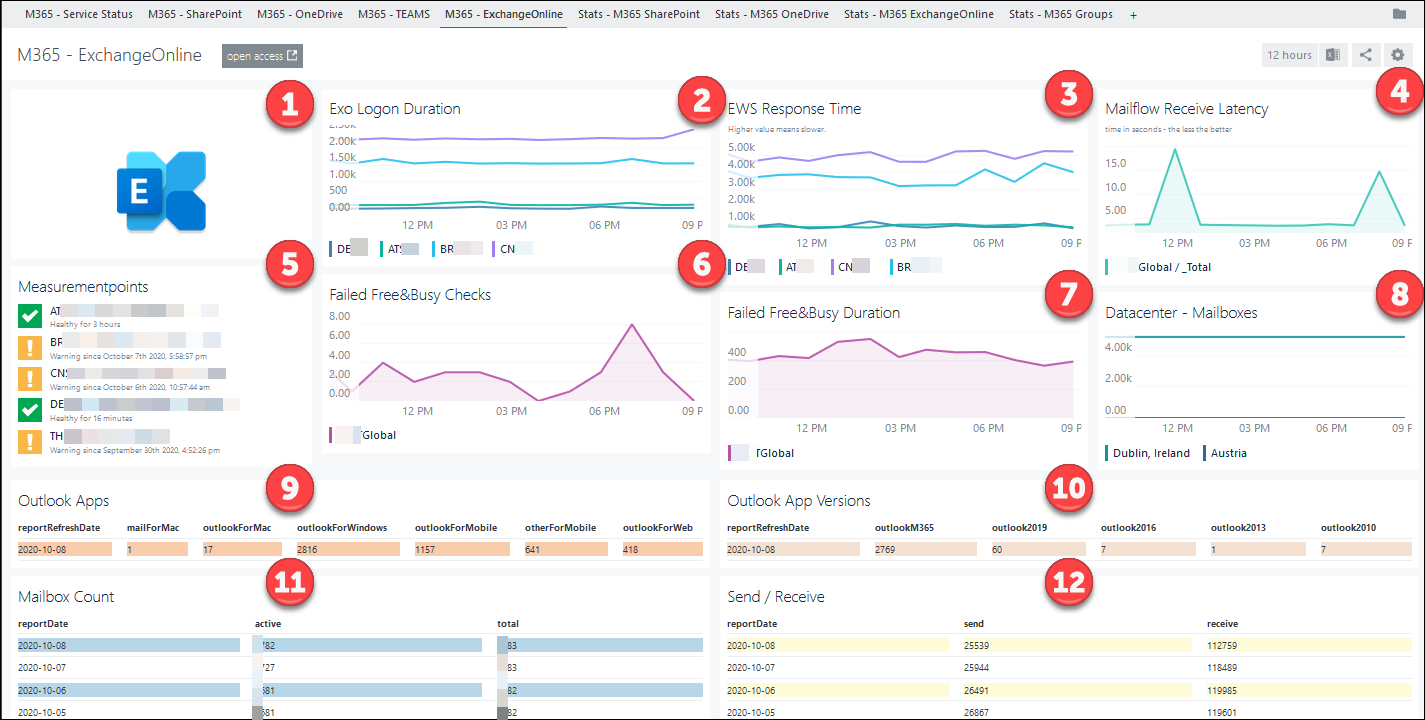The image size is (1425, 720).
Task: Open the share options via share icon
Action: [1366, 55]
